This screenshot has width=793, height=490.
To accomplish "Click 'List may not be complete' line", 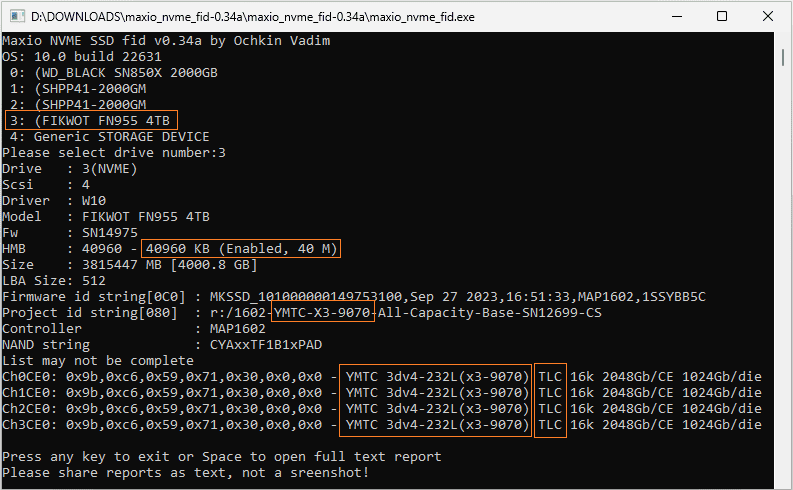I will [98, 361].
